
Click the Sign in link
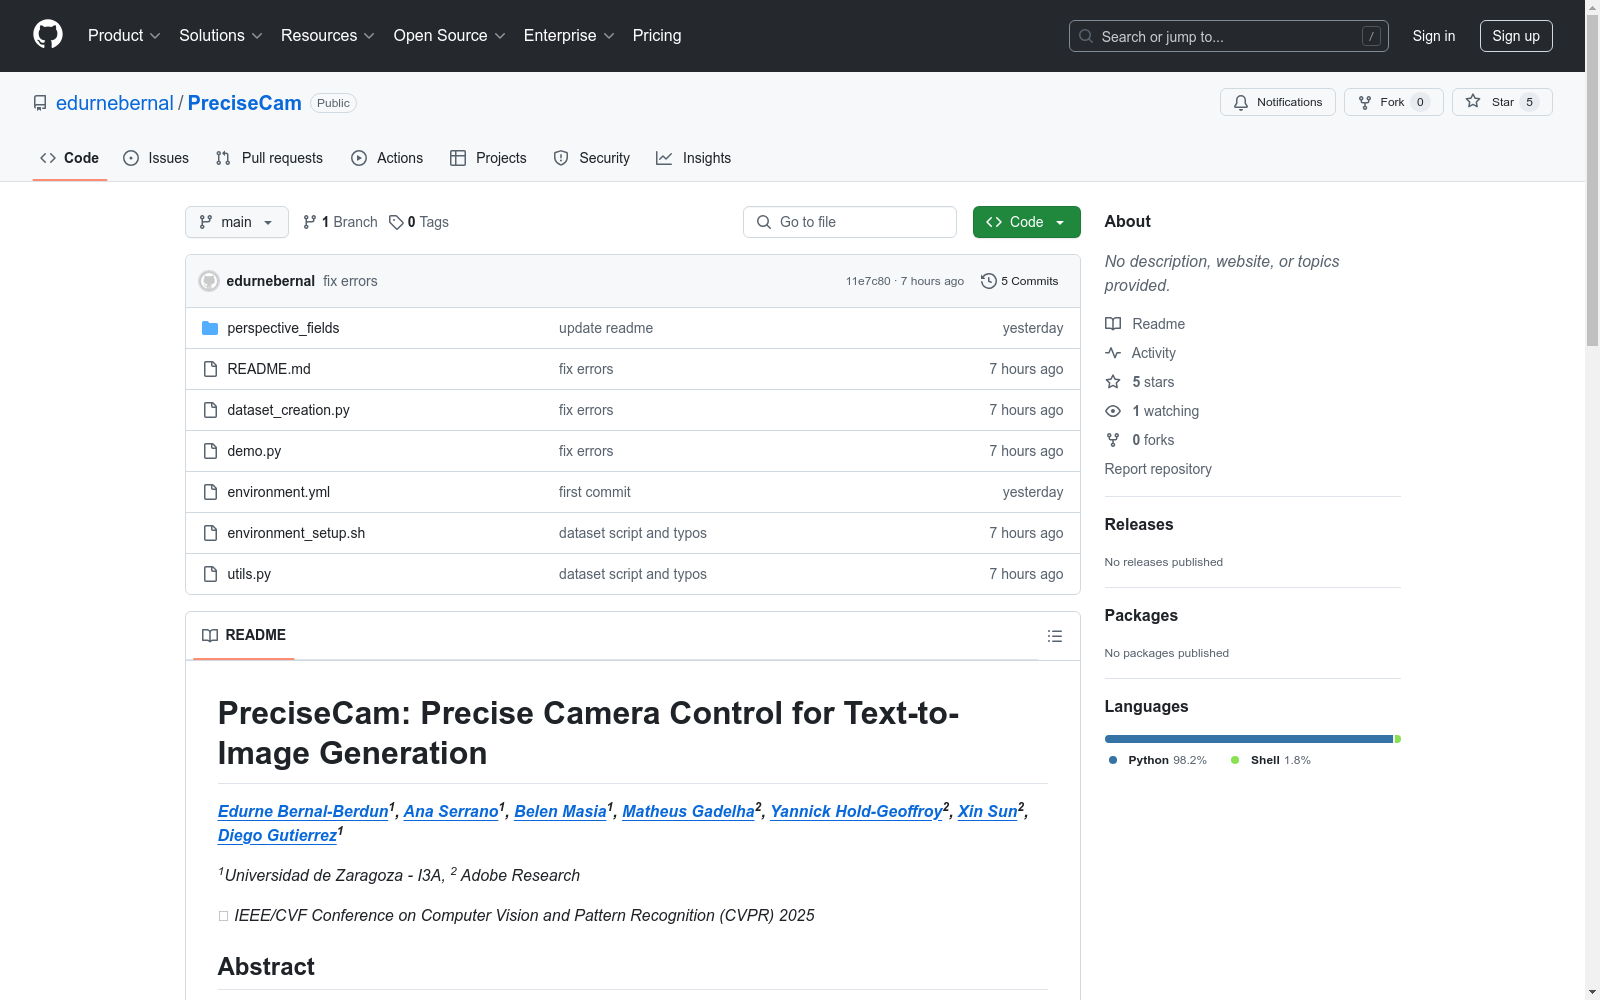pyautogui.click(x=1434, y=36)
